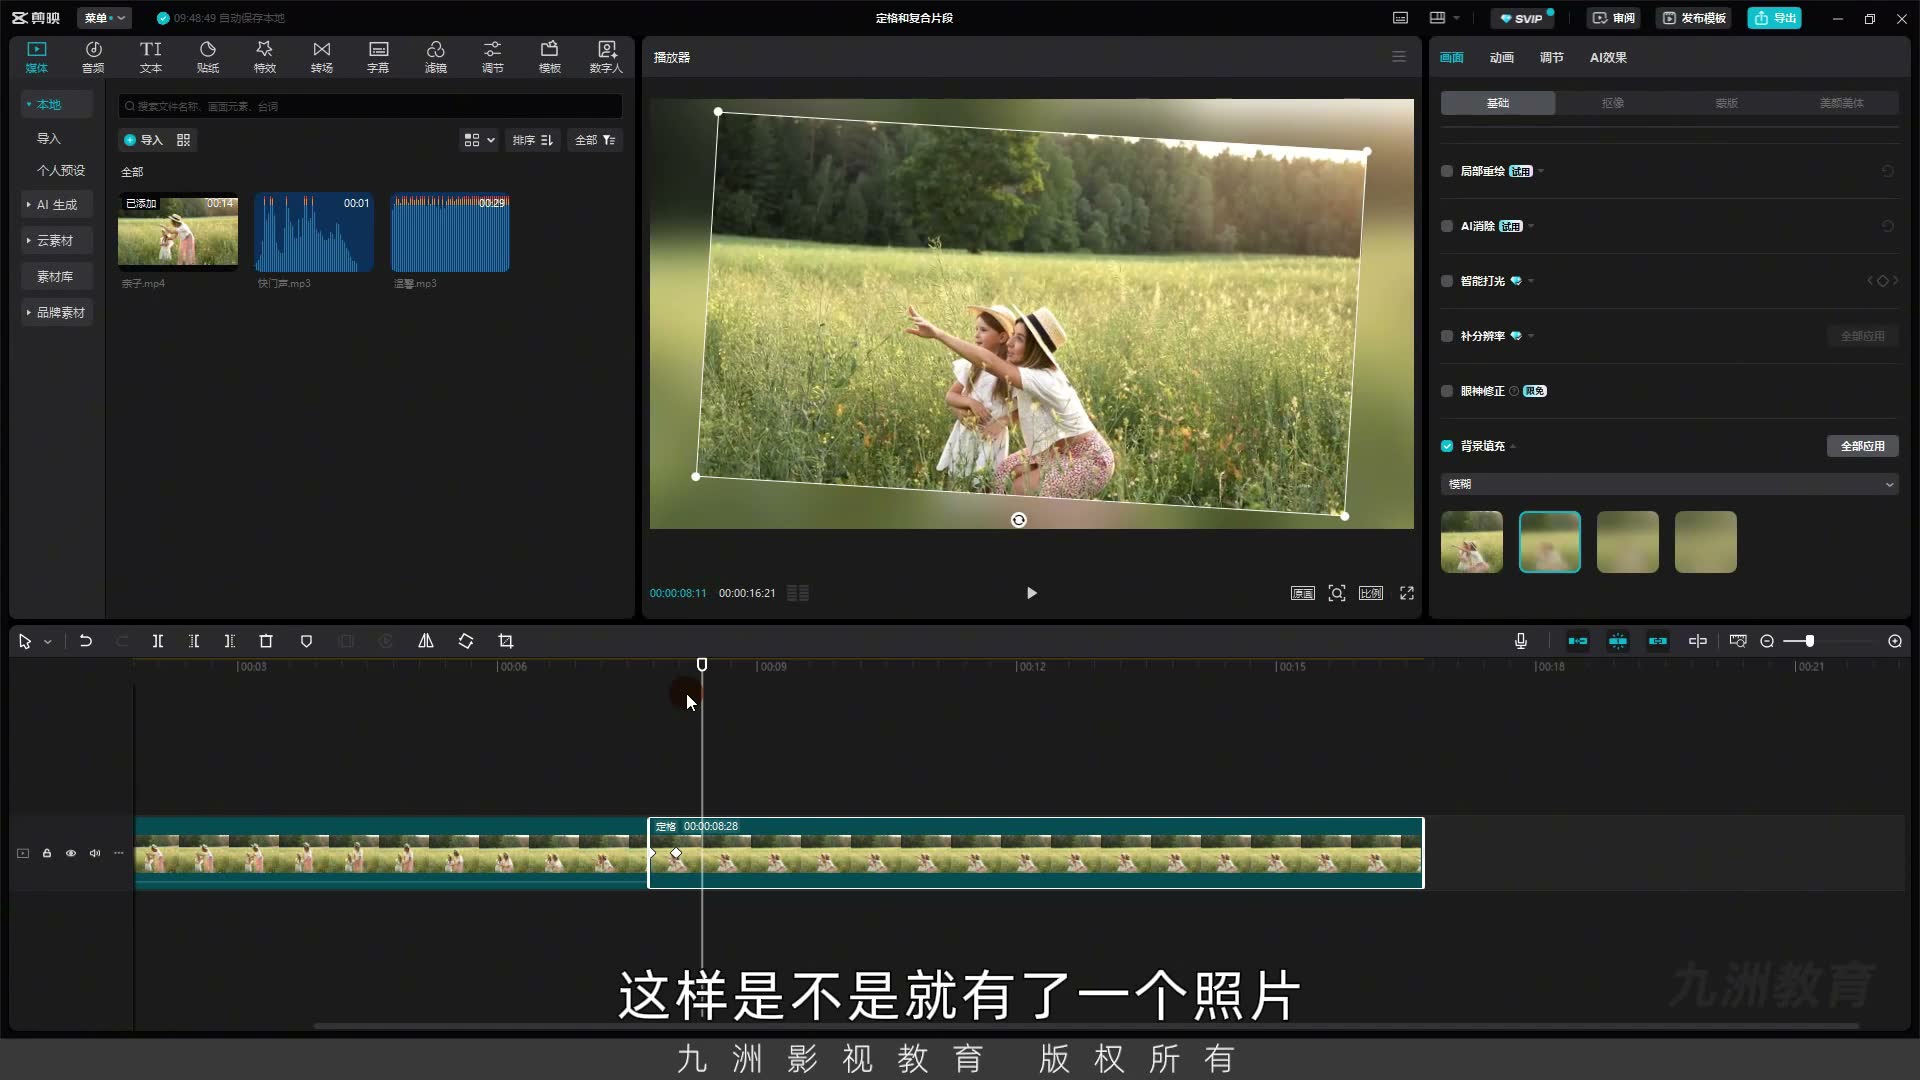Click the mirror flip tool icon
The image size is (1920, 1080).
coord(426,641)
